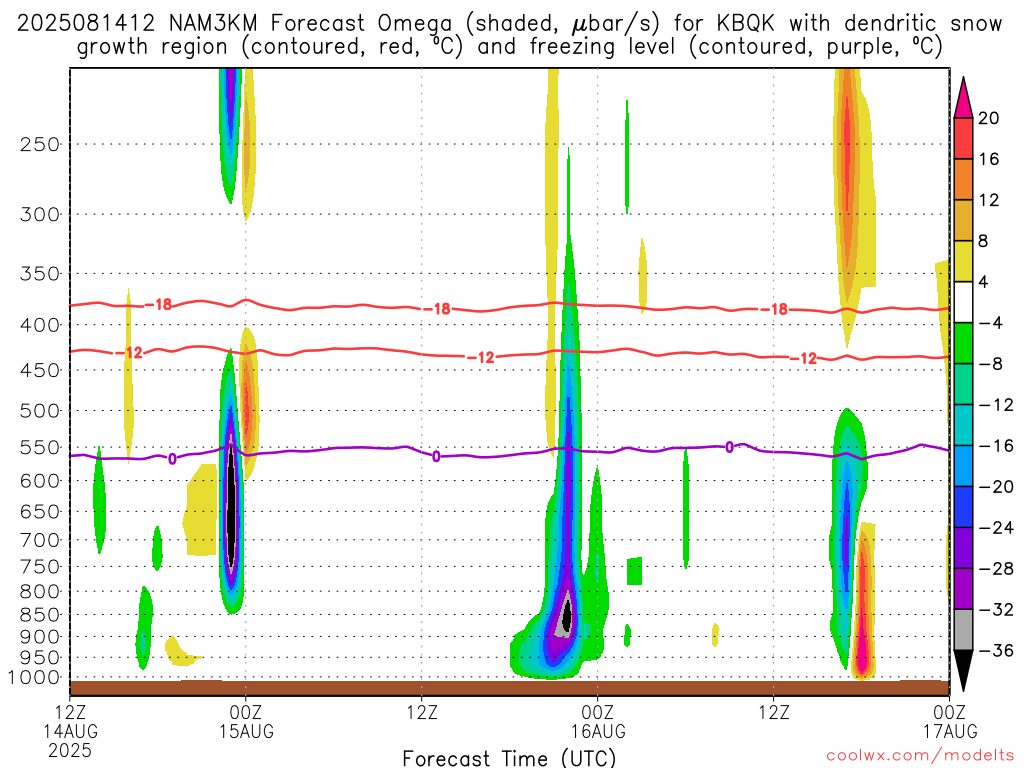Click the 750 pressure level label
The width and height of the screenshot is (1024, 768).
point(40,567)
